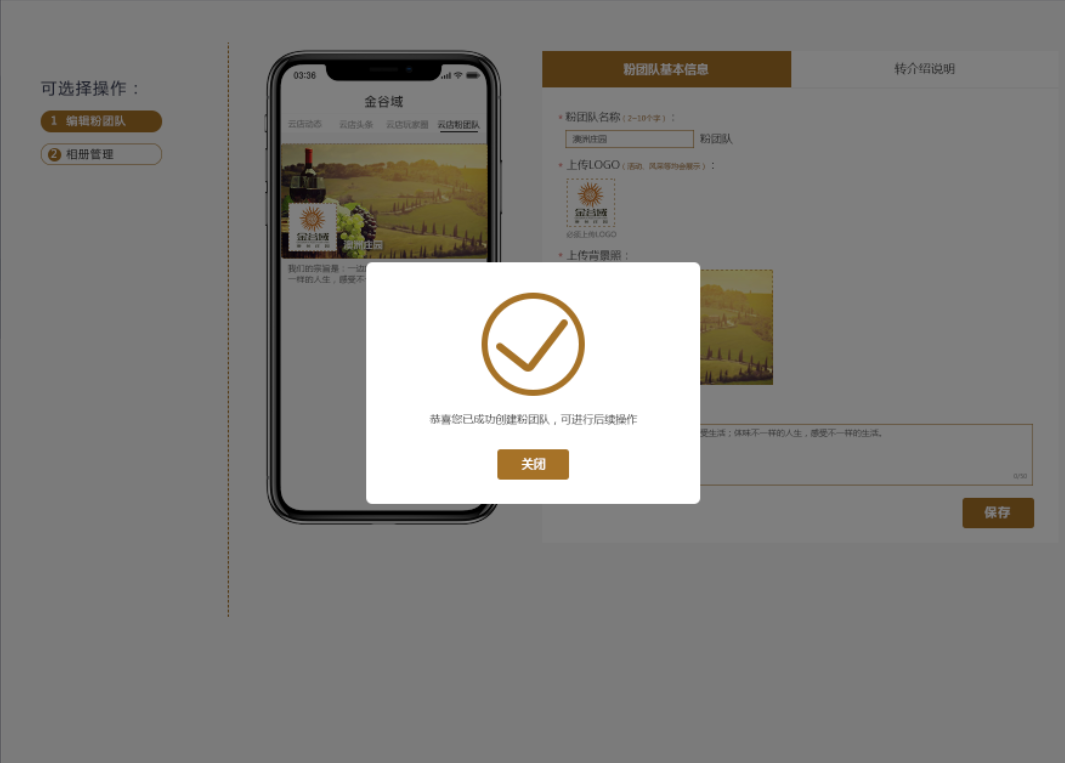Image resolution: width=1065 pixels, height=763 pixels.
Task: Click the description text area
Action: pos(866,455)
